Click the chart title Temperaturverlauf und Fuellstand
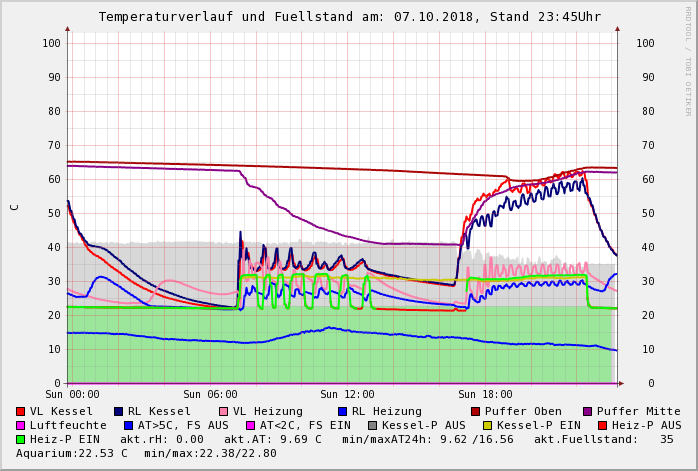This screenshot has height=471, width=698. tap(349, 17)
